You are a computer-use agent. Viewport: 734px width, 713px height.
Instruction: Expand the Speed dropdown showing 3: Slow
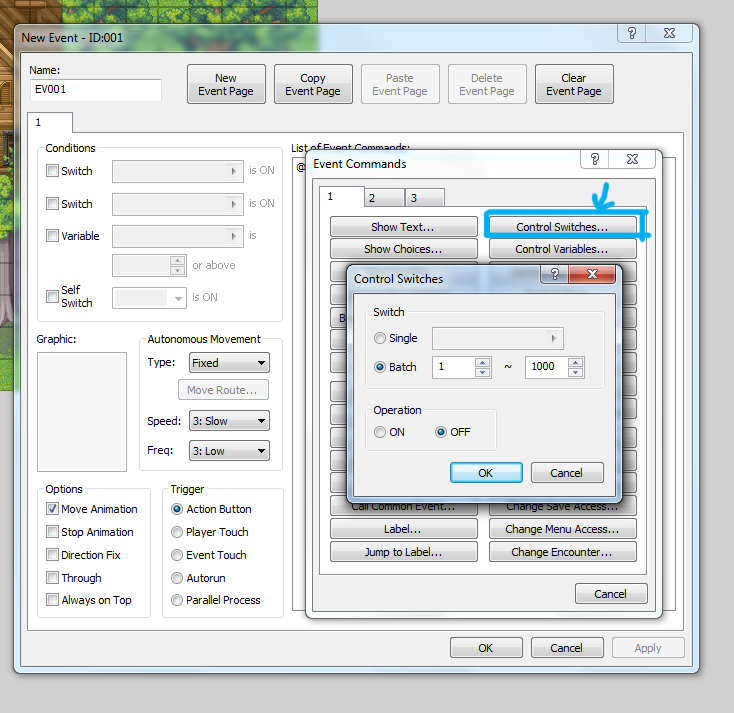tap(229, 421)
